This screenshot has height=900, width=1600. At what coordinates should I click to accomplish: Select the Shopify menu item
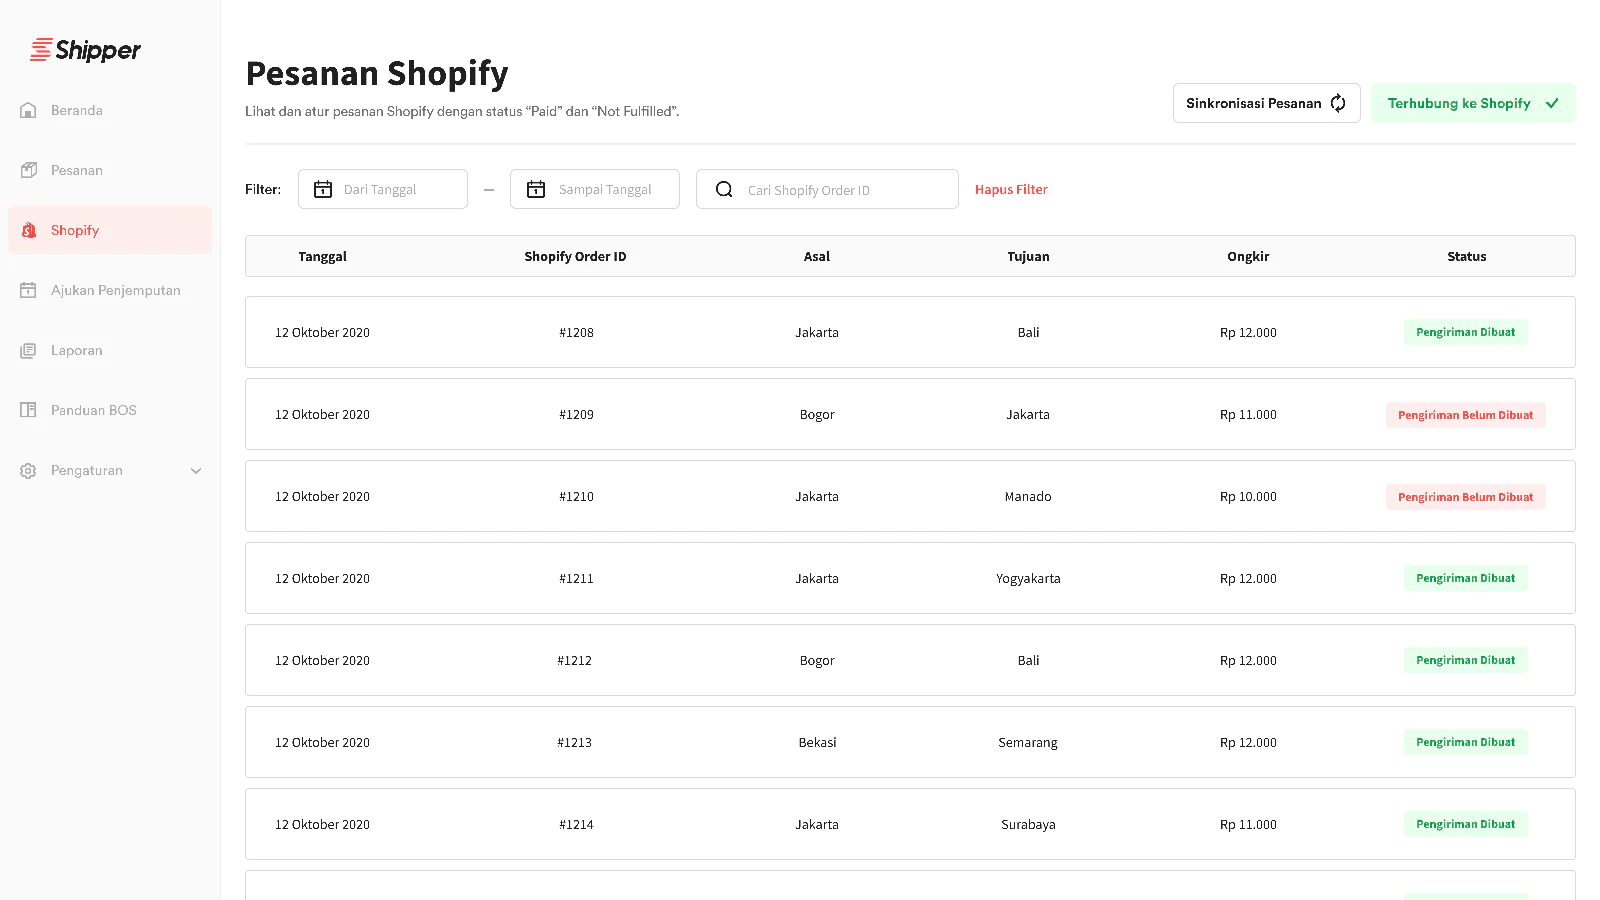click(110, 230)
